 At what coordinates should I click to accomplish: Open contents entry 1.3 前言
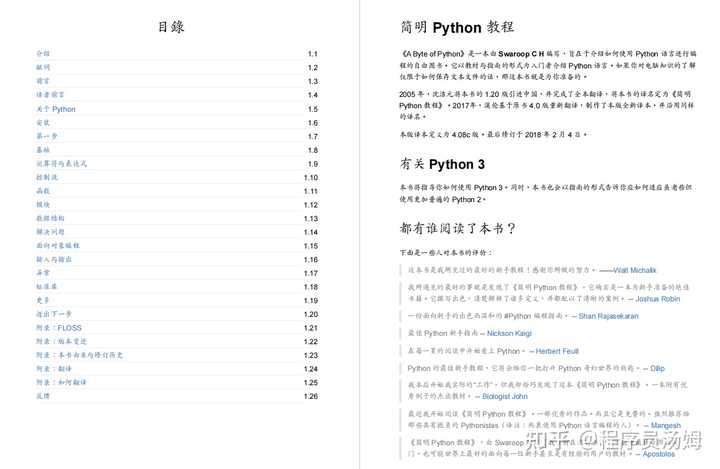(x=43, y=81)
